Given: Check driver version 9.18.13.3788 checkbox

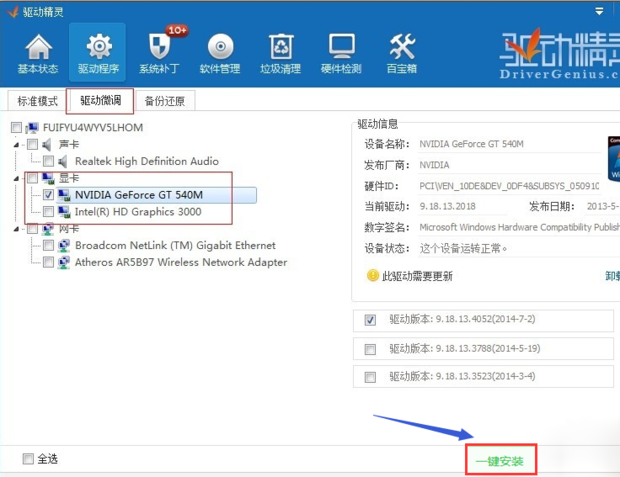Looking at the screenshot, I should pyautogui.click(x=370, y=349).
